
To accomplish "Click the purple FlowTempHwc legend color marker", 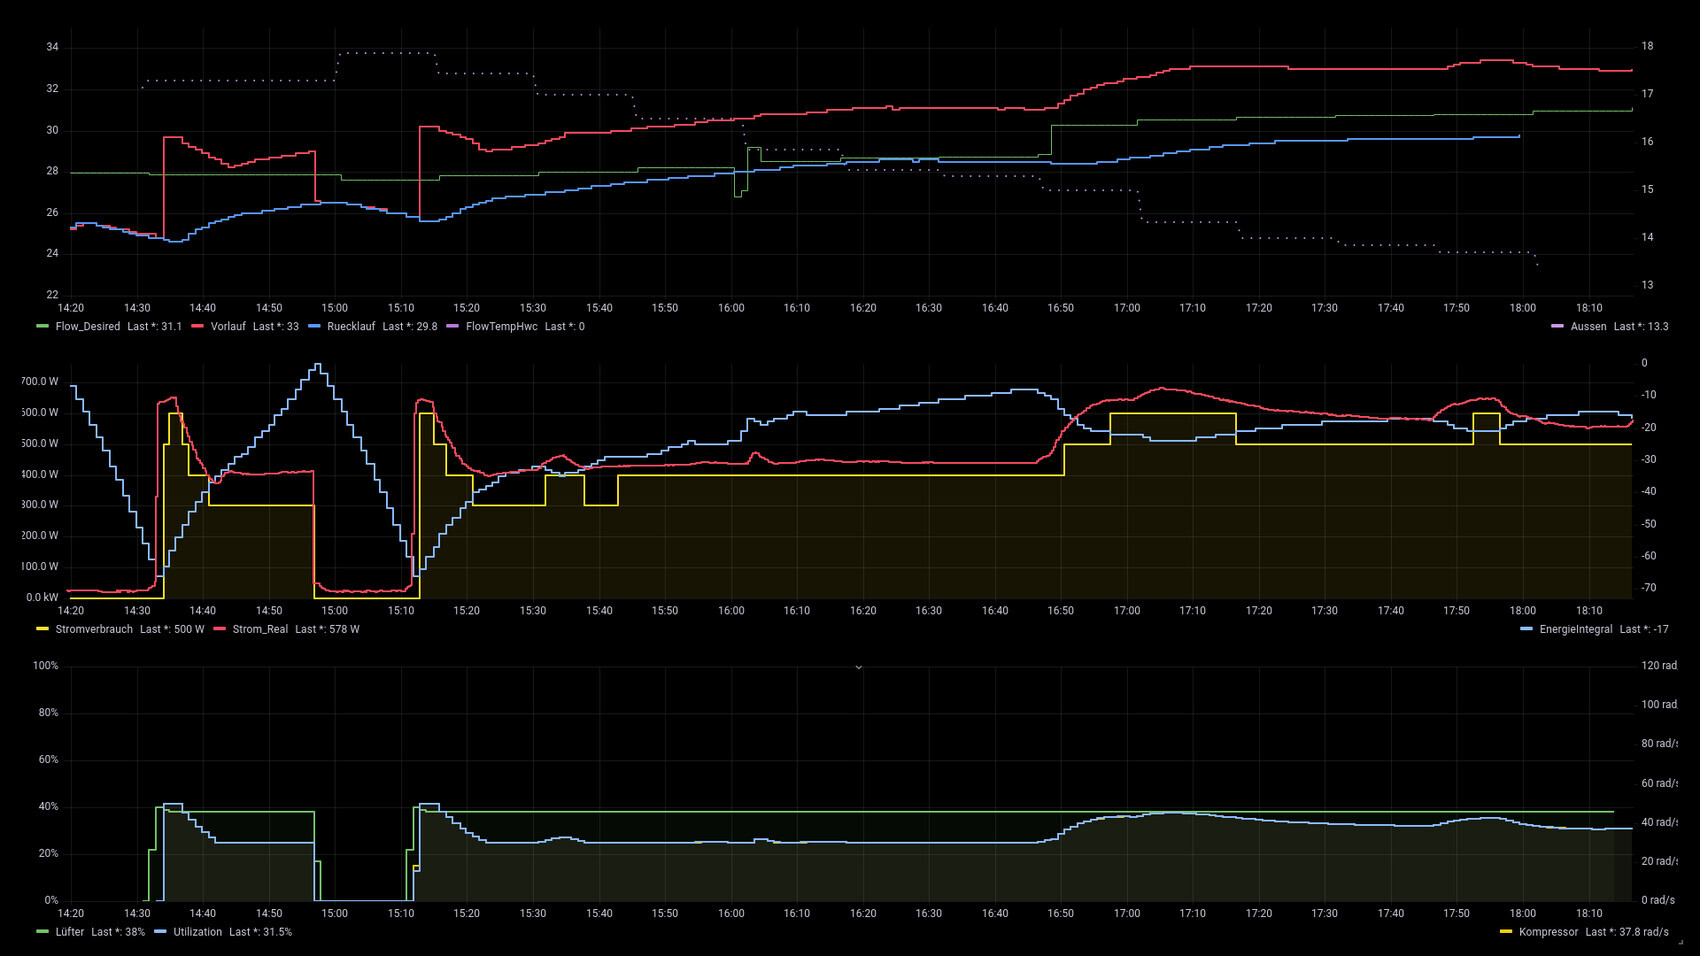I will 452,327.
